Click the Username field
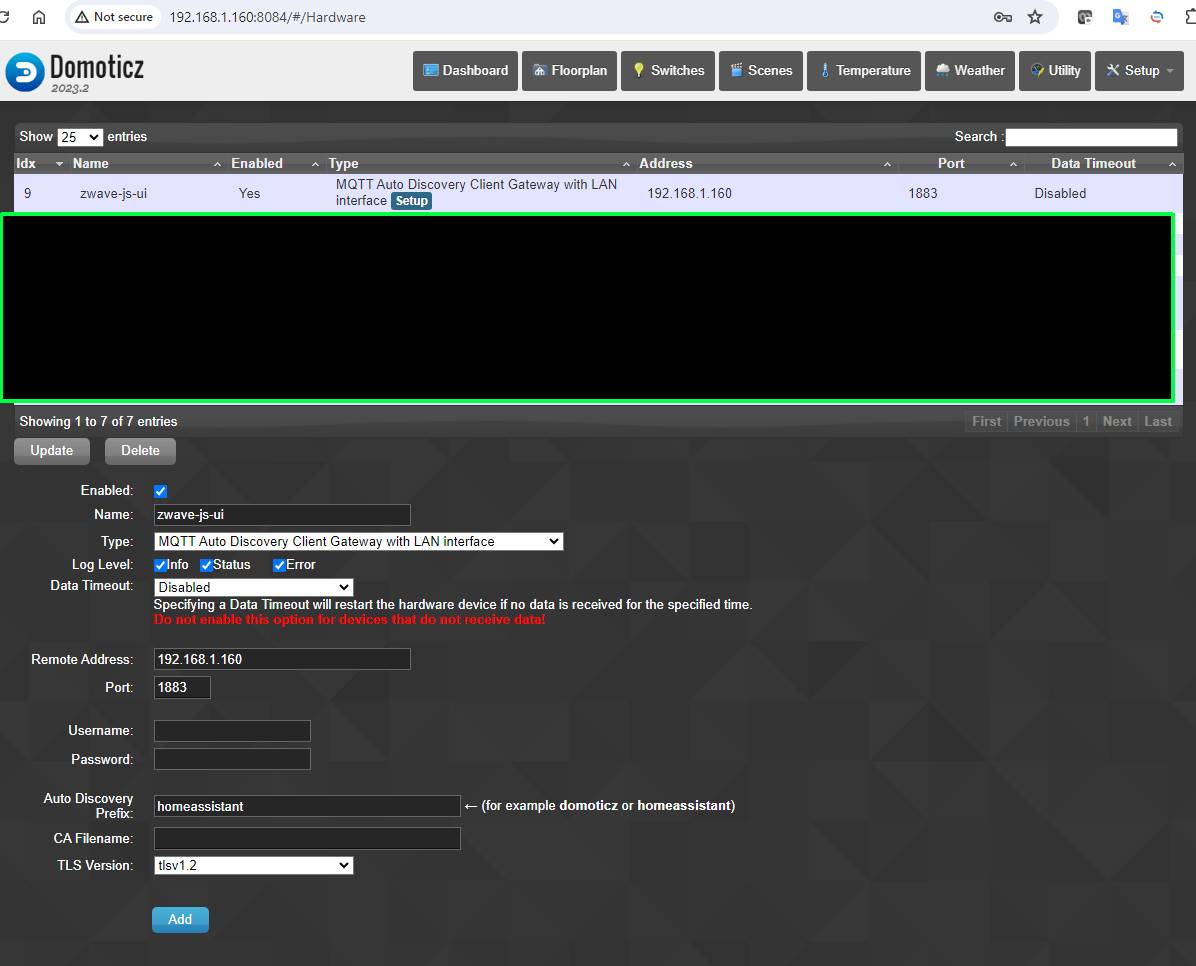 [232, 731]
